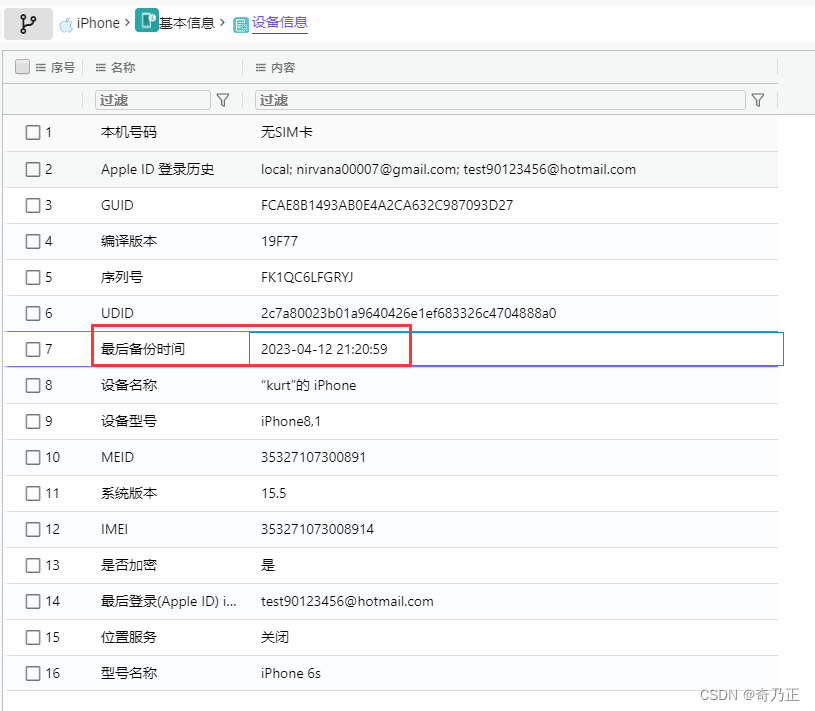Click the 设备型号 name cell
Image resolution: width=815 pixels, height=711 pixels.
pos(128,421)
